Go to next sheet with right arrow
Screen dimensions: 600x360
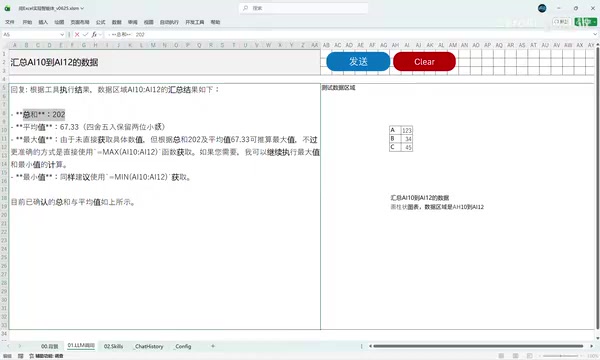click(20, 346)
